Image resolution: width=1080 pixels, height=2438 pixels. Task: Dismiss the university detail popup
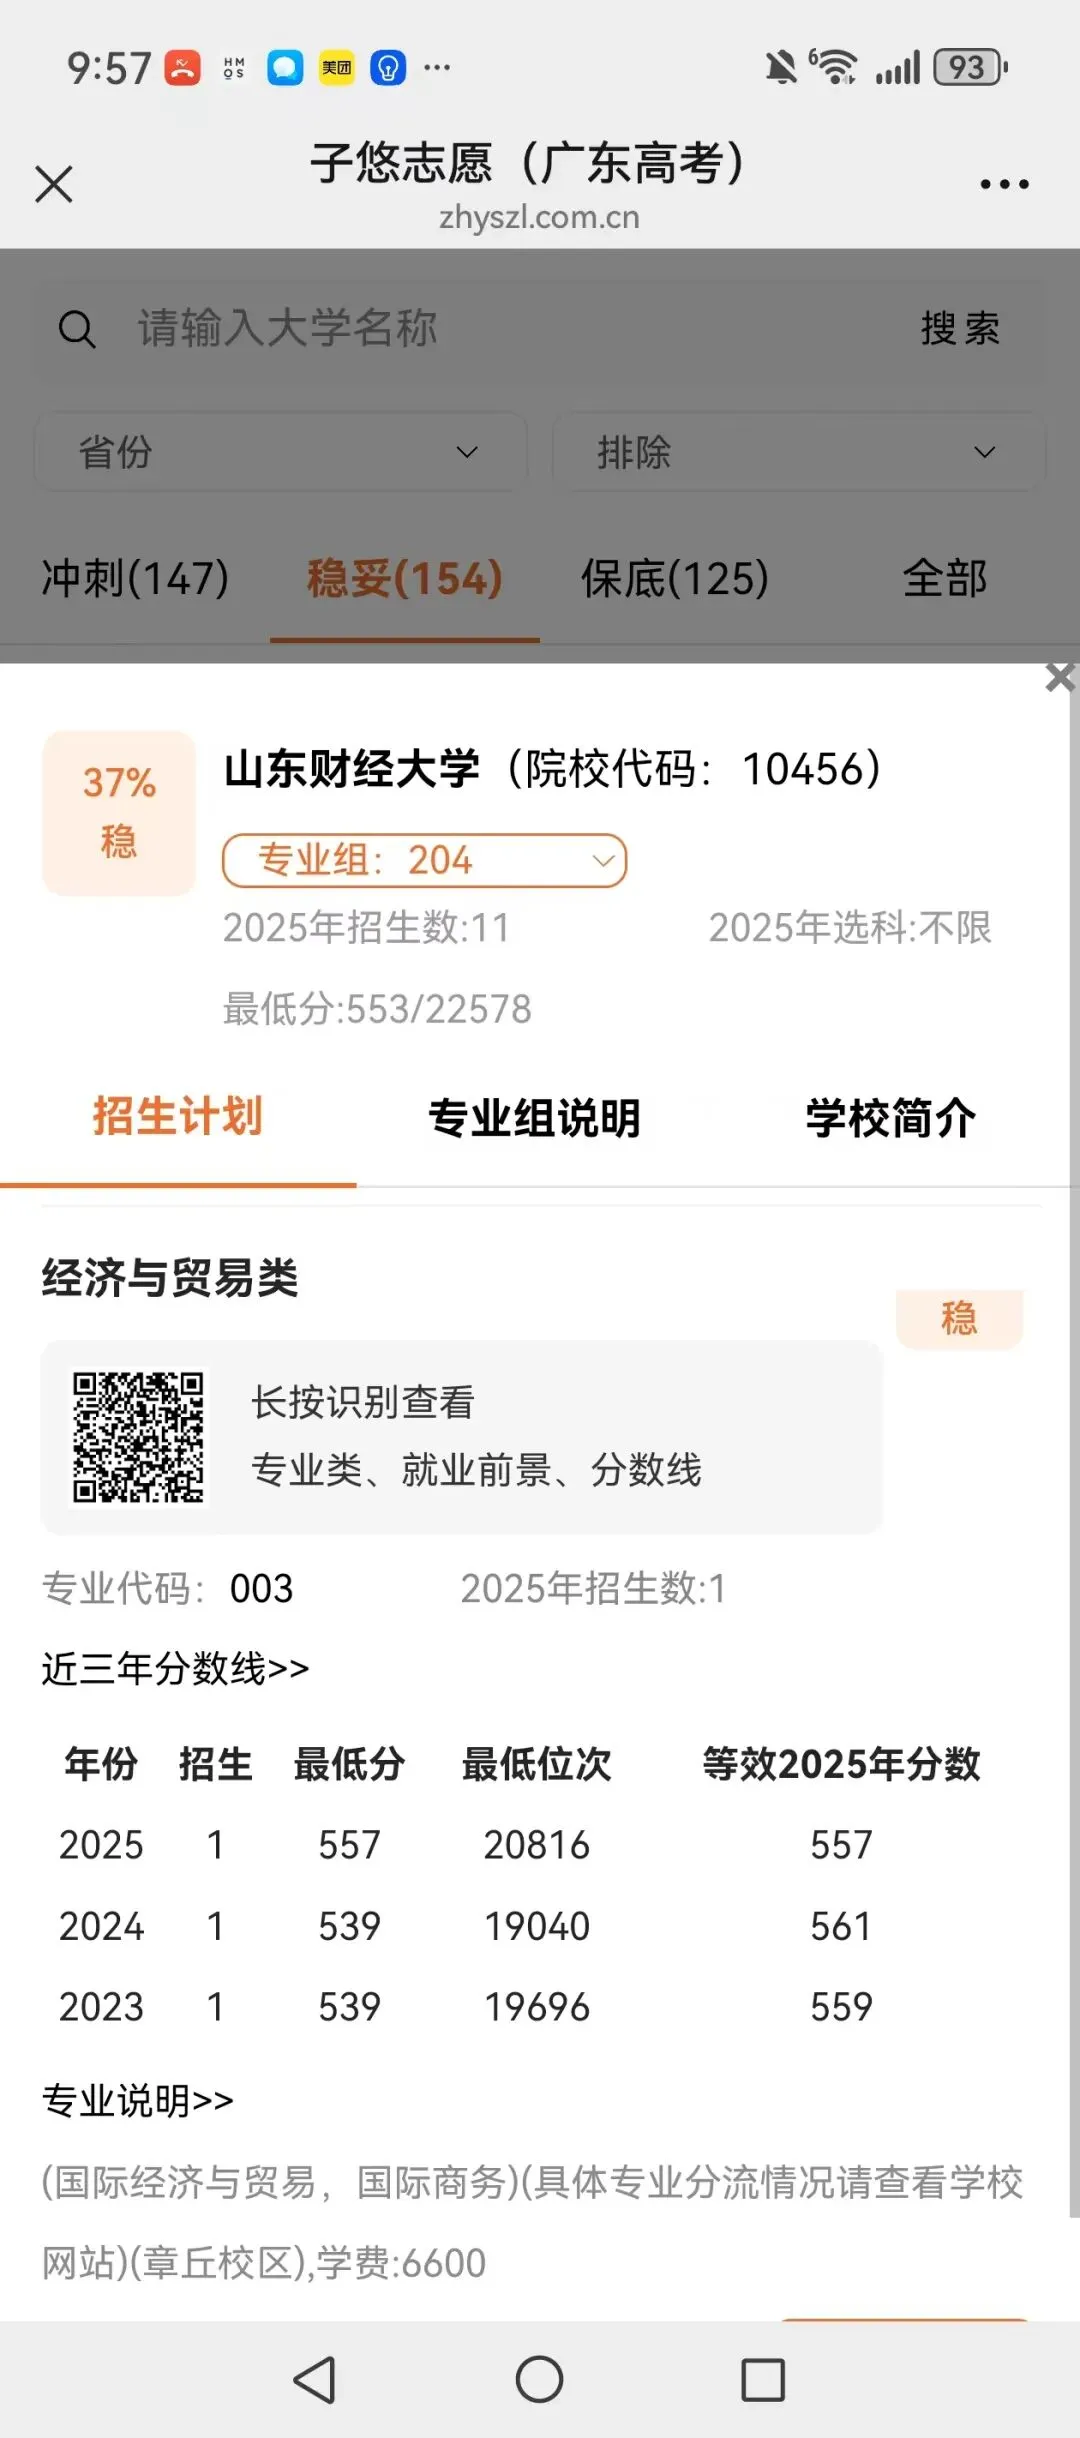pyautogui.click(x=1060, y=678)
